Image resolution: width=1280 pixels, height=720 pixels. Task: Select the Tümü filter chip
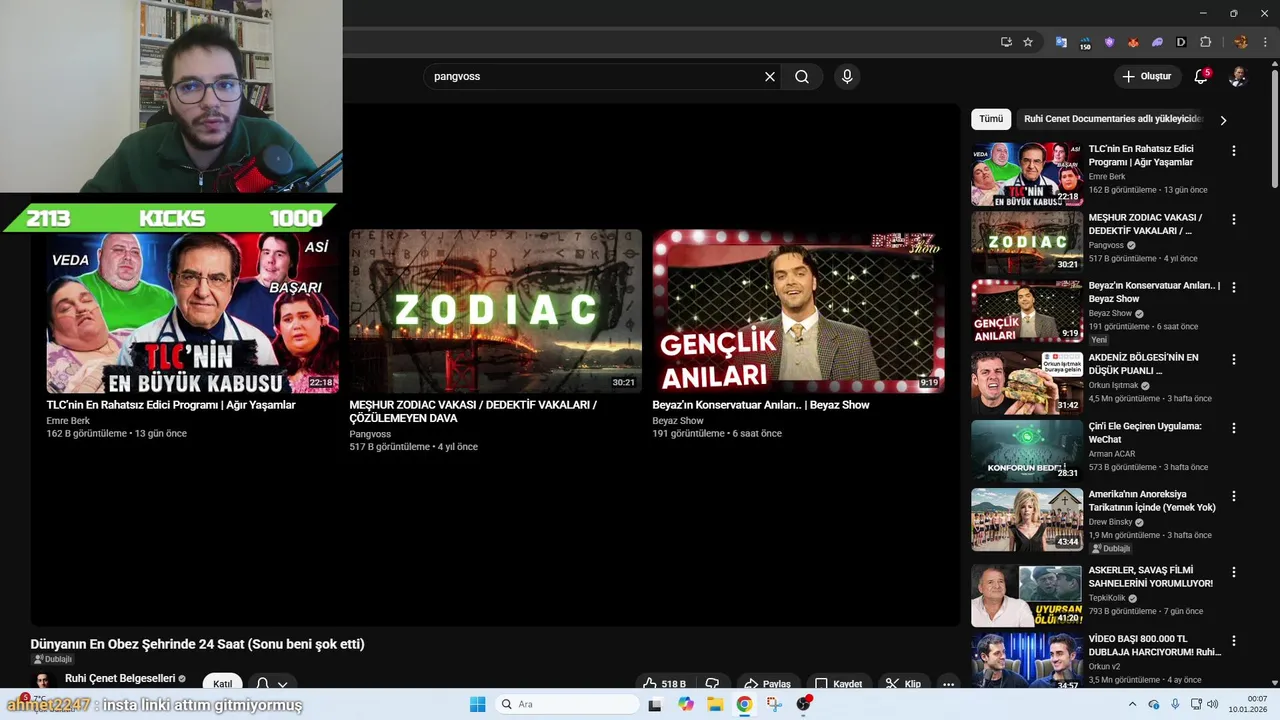point(991,119)
